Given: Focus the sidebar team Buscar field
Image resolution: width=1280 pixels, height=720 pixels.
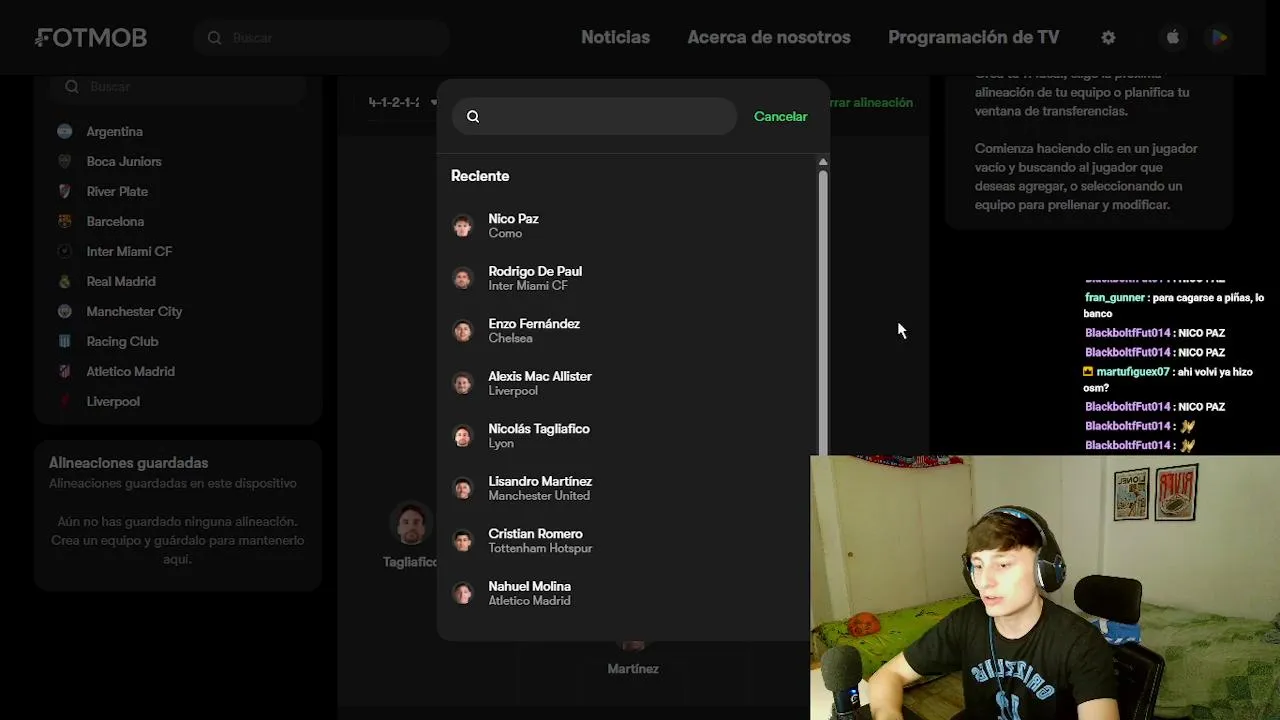Looking at the screenshot, I should pyautogui.click(x=178, y=87).
